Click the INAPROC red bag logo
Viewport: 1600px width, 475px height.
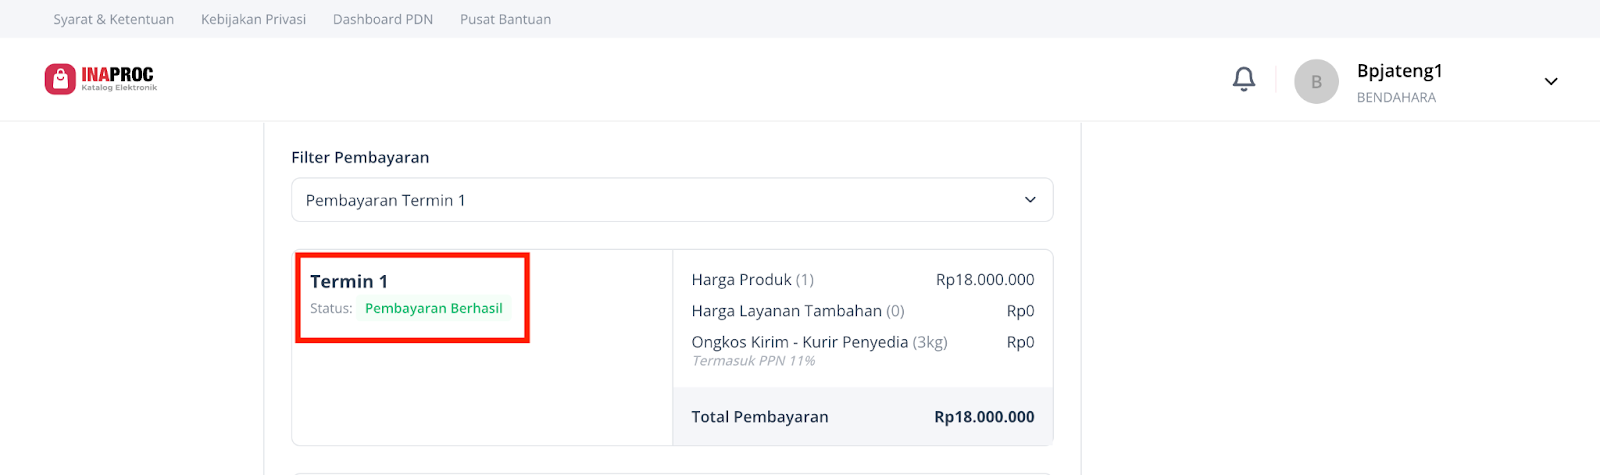60,79
